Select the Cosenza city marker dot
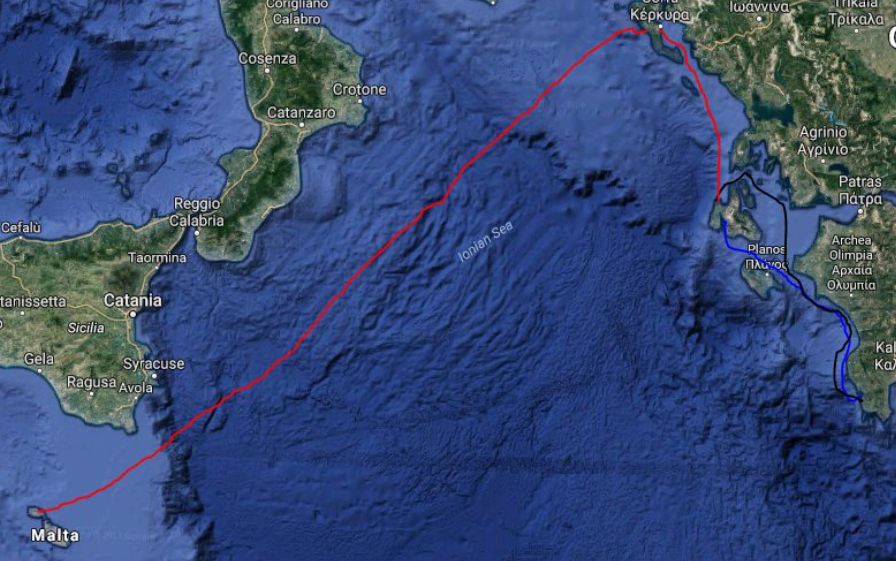Image resolution: width=896 pixels, height=561 pixels. point(267,71)
